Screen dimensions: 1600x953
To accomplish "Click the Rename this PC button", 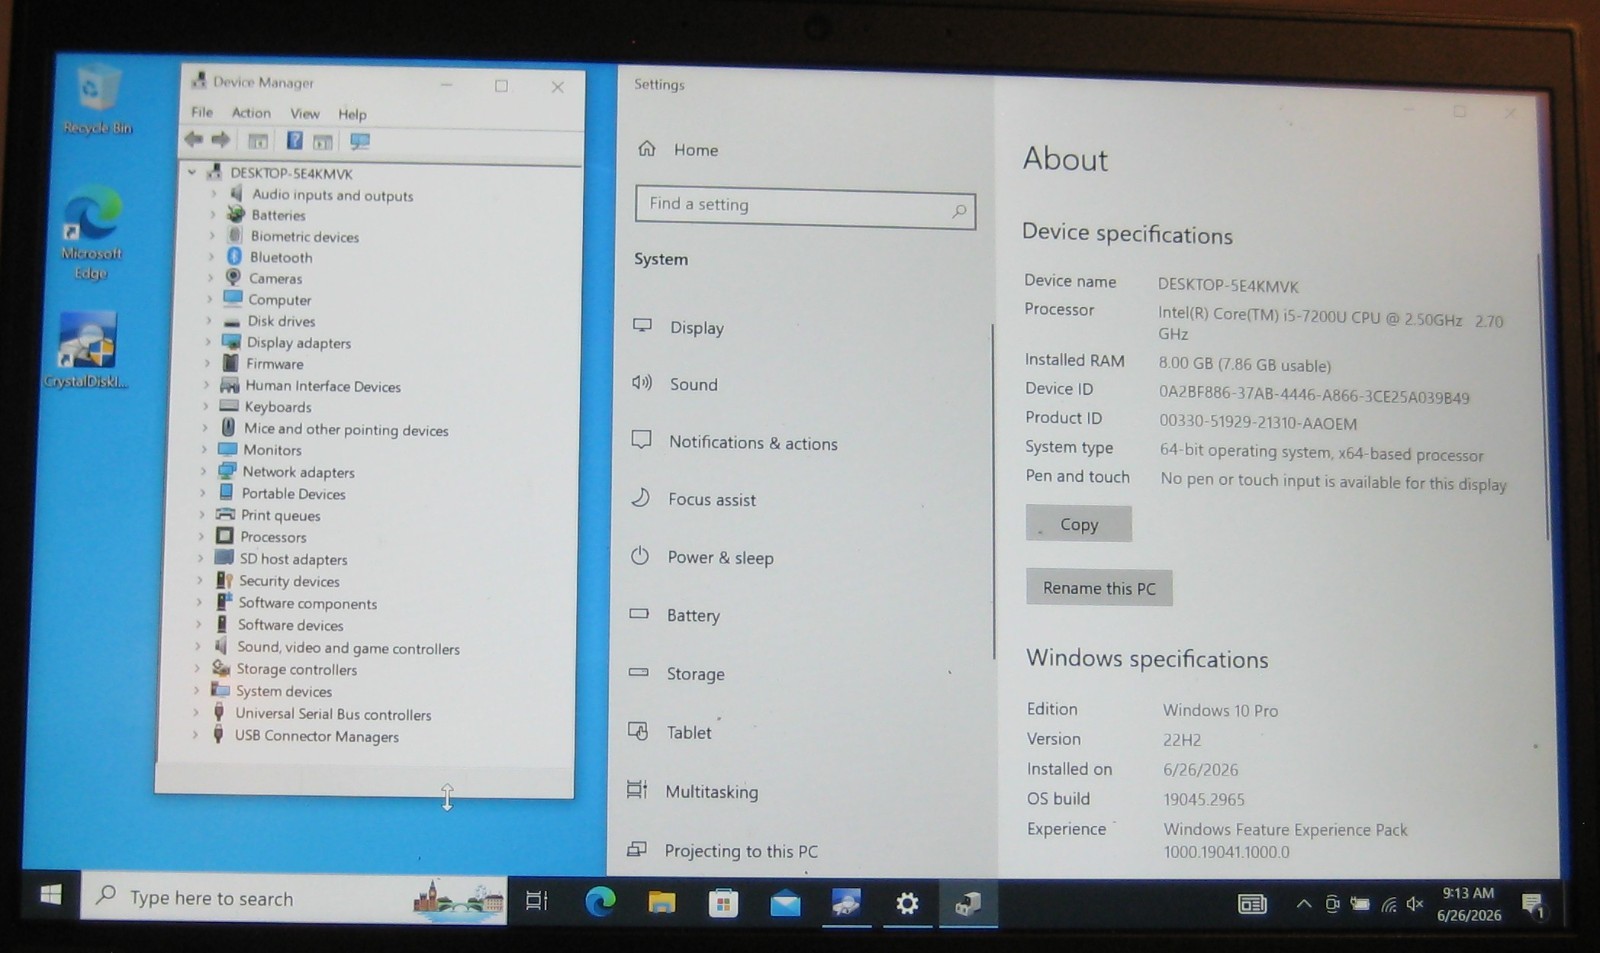I will coord(1099,588).
